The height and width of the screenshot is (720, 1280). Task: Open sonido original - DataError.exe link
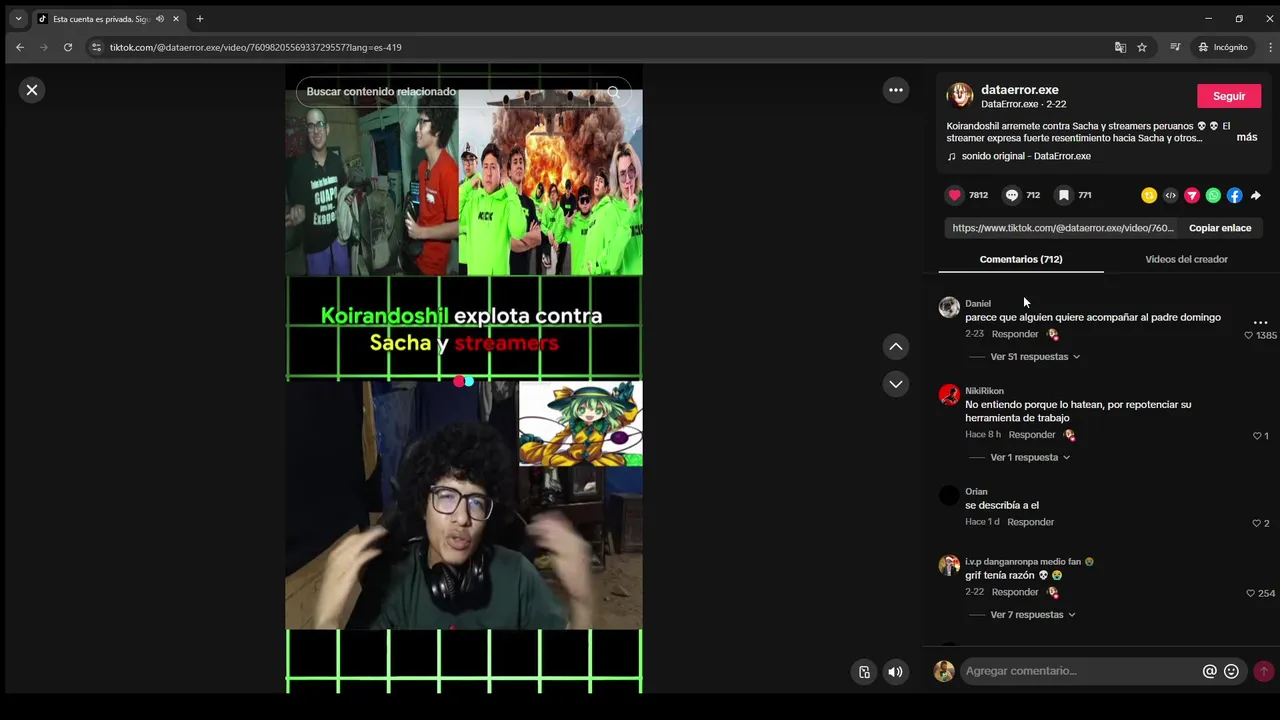(1026, 156)
